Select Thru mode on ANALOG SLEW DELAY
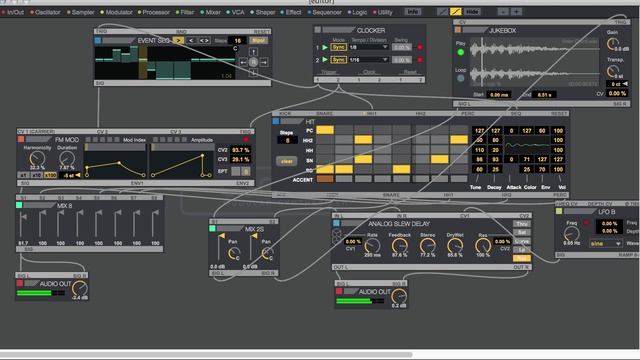The height and width of the screenshot is (360, 640). tap(522, 224)
